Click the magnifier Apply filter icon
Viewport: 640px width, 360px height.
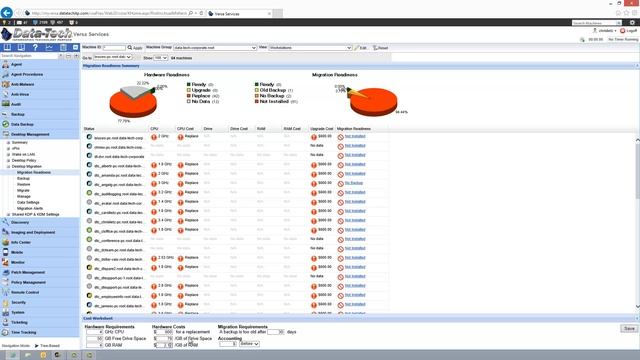pyautogui.click(x=130, y=48)
